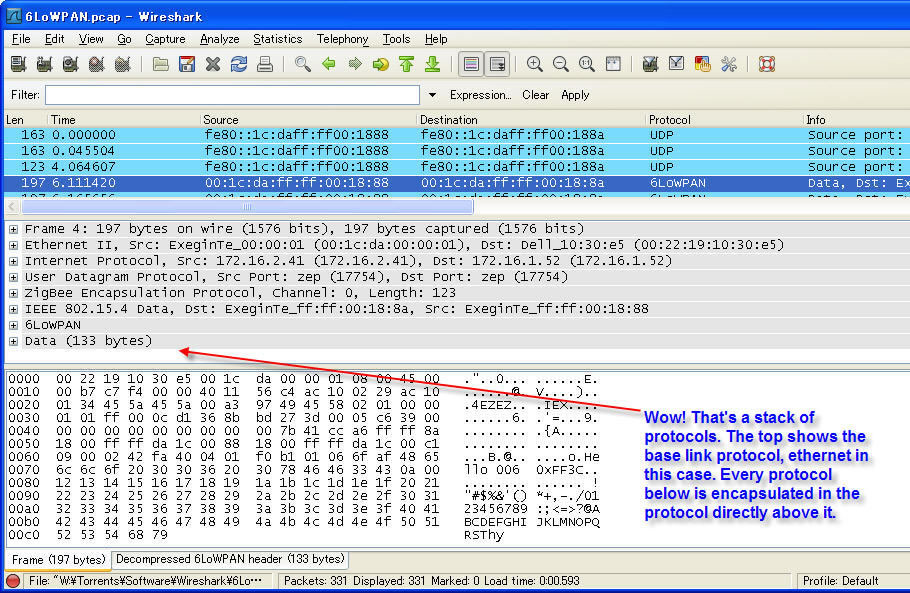Open a capture file icon
The height and width of the screenshot is (593, 910).
pyautogui.click(x=161, y=64)
